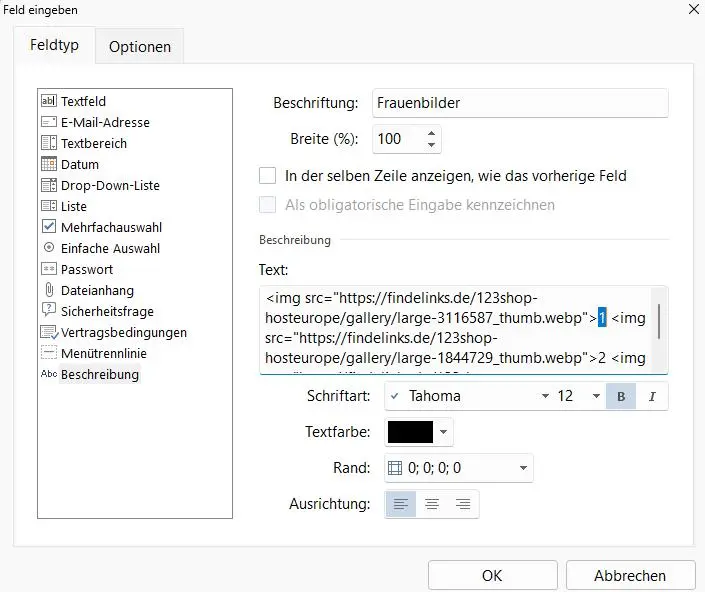Choose the Dateianhang paperclip icon
Image resolution: width=705 pixels, height=592 pixels.
[x=48, y=290]
